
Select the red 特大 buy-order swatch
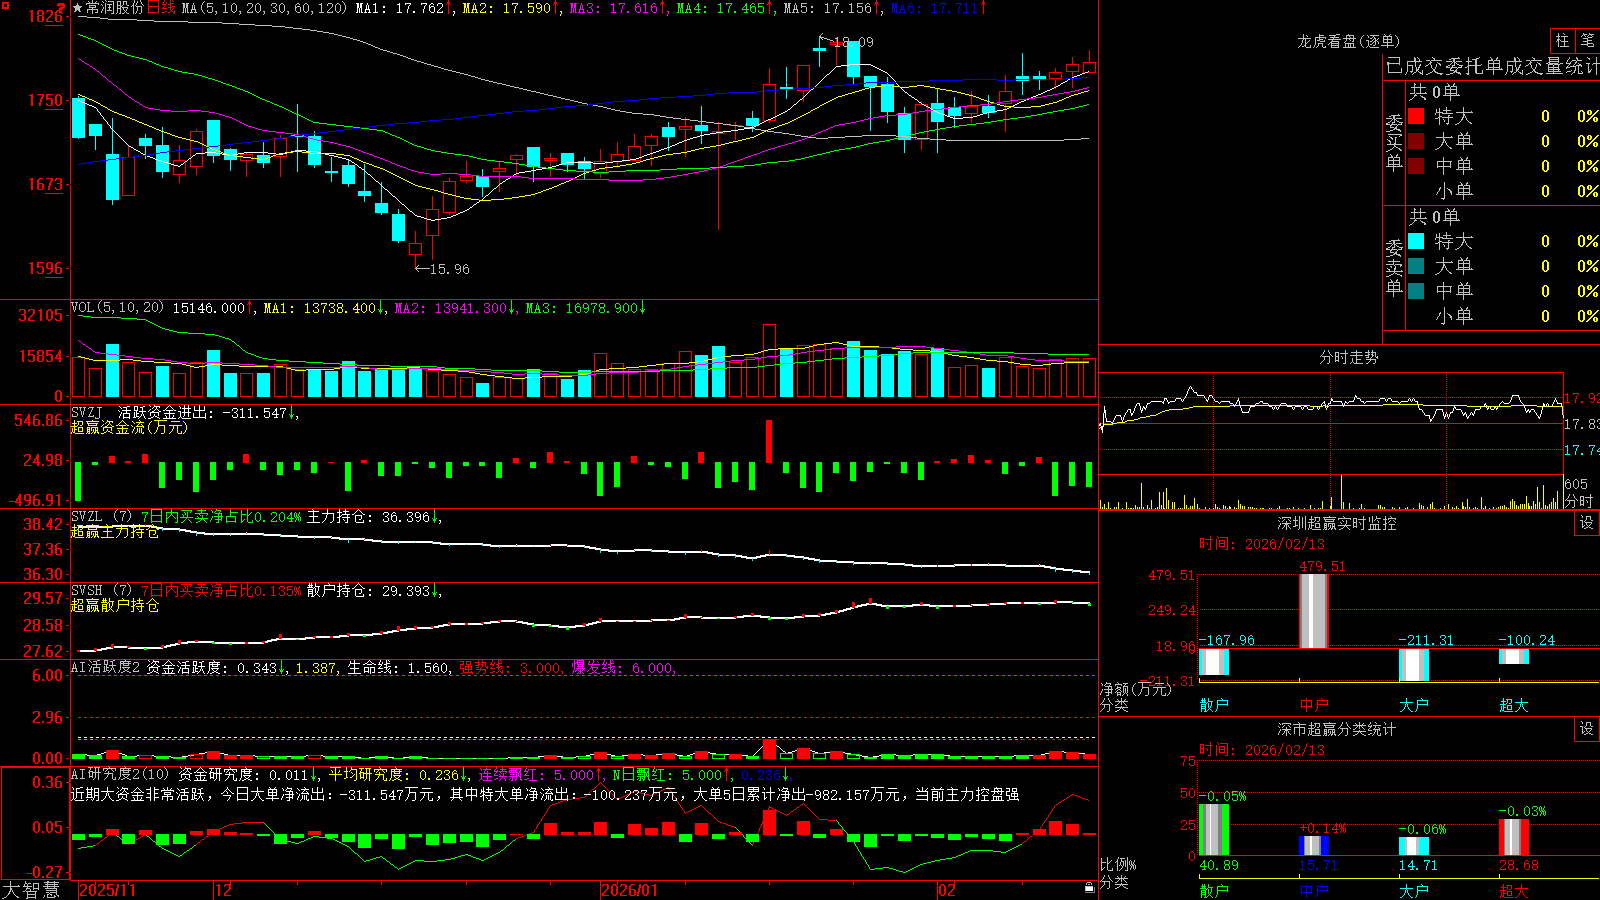point(1416,116)
